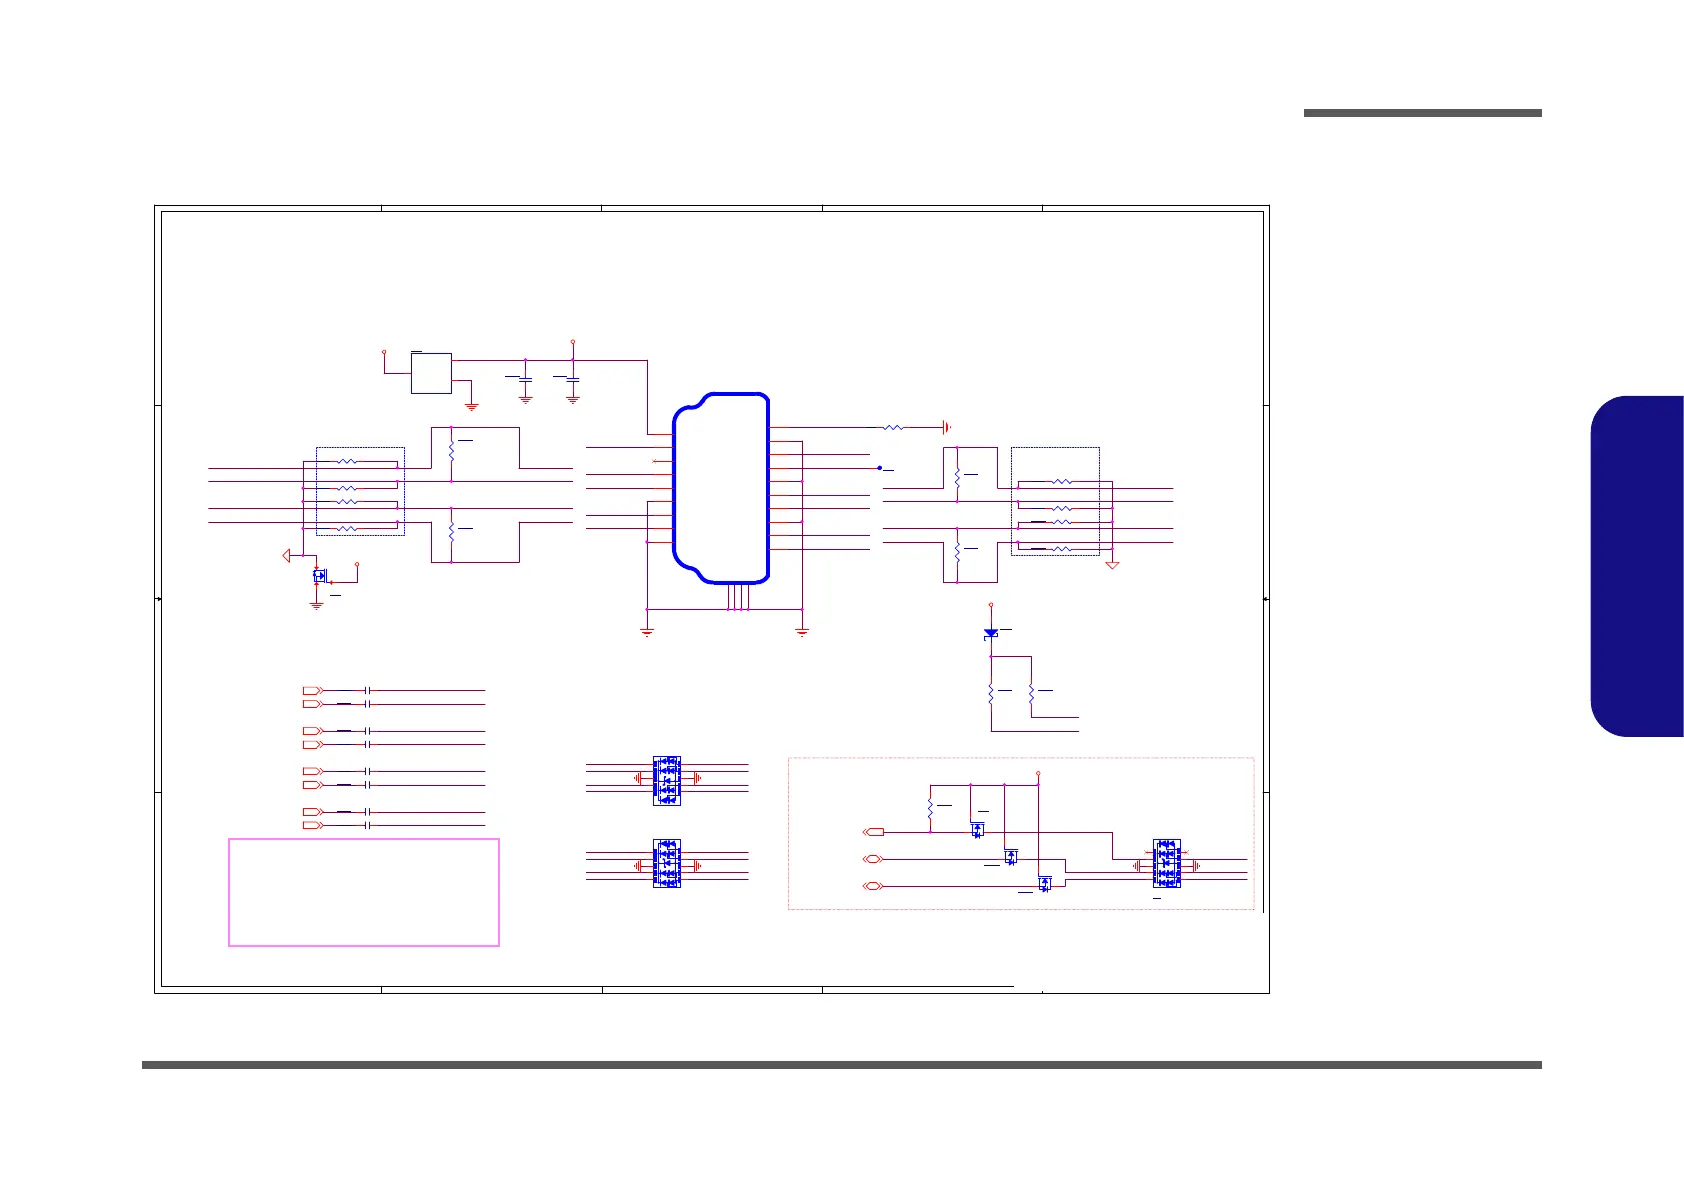1684x1190 pixels.
Task: Click the MOSFET symbol above the left ground
Action: pos(320,576)
